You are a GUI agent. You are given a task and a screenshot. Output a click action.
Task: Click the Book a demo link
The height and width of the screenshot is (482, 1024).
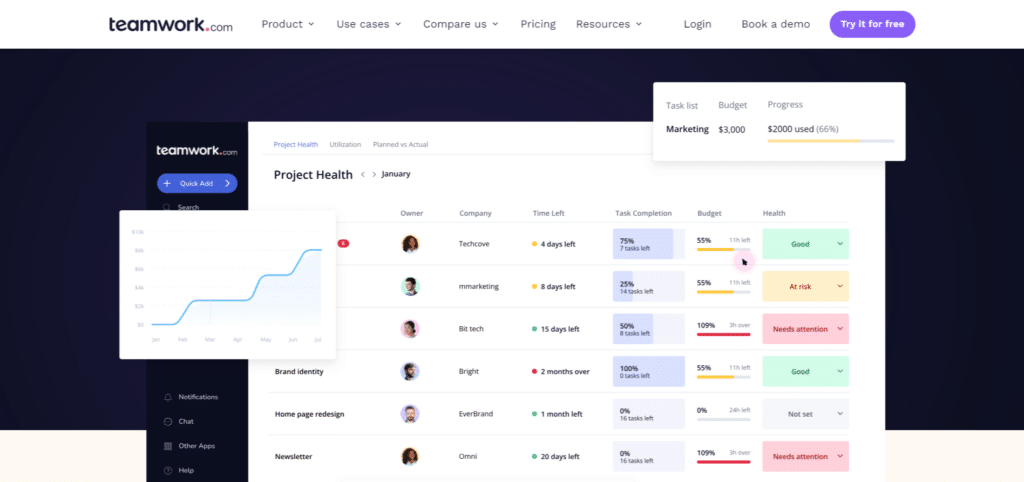tap(775, 24)
